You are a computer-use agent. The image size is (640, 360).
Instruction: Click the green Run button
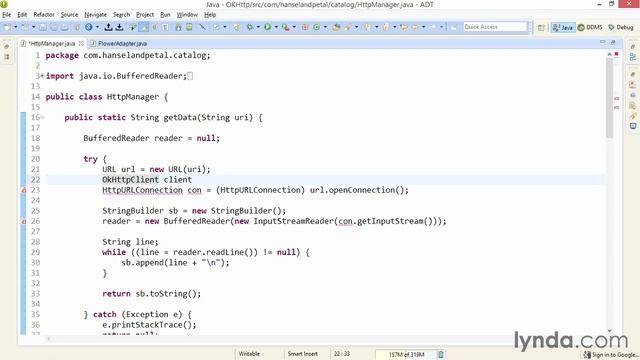[267, 27]
